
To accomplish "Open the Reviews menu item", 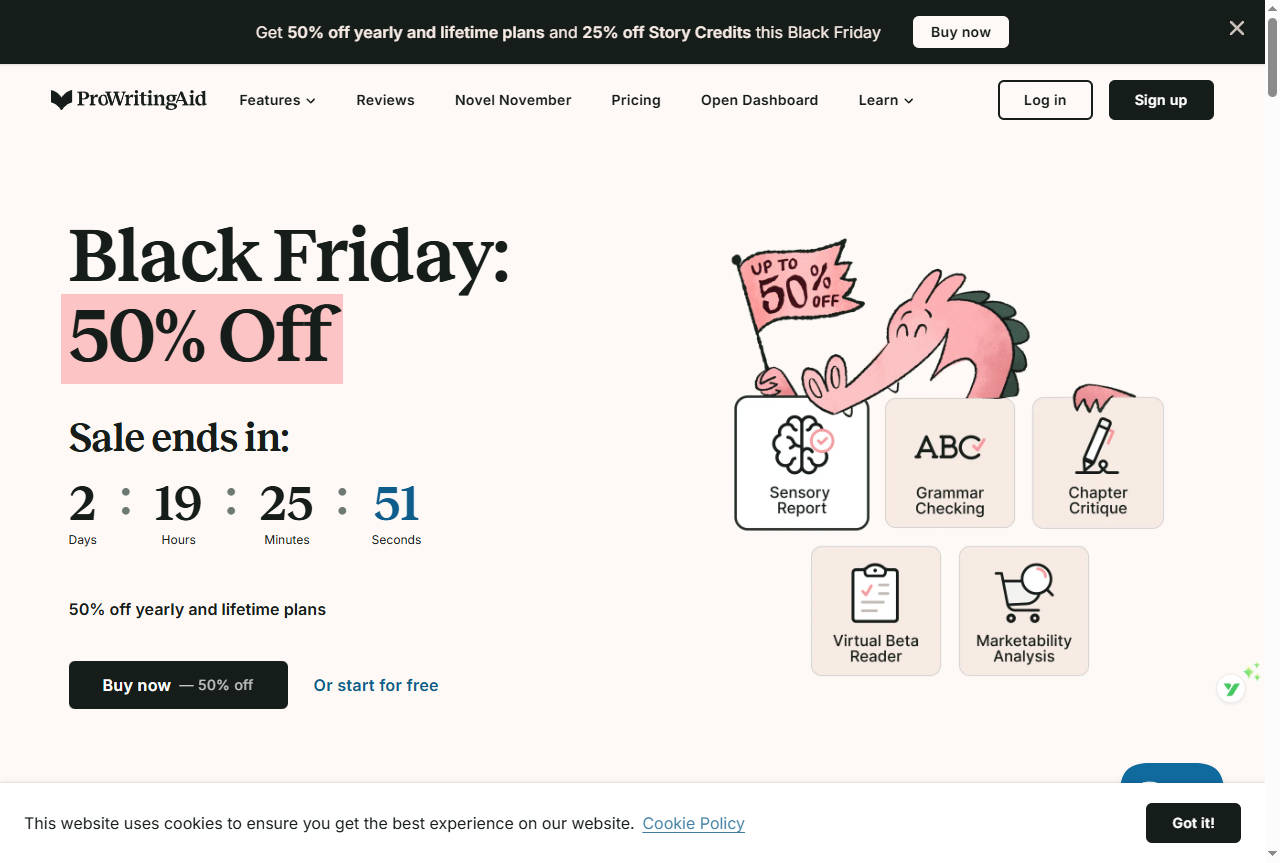I will [x=385, y=100].
